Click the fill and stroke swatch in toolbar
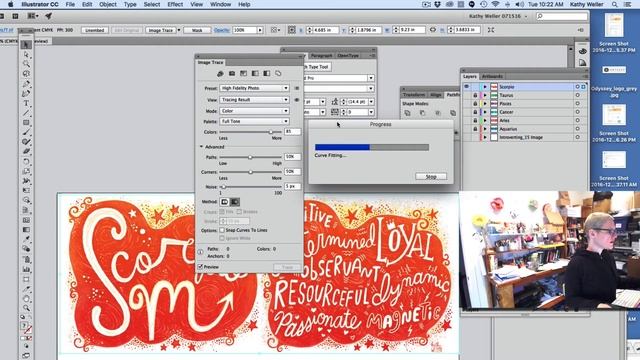Viewport: 640px width, 360px height. point(26,328)
